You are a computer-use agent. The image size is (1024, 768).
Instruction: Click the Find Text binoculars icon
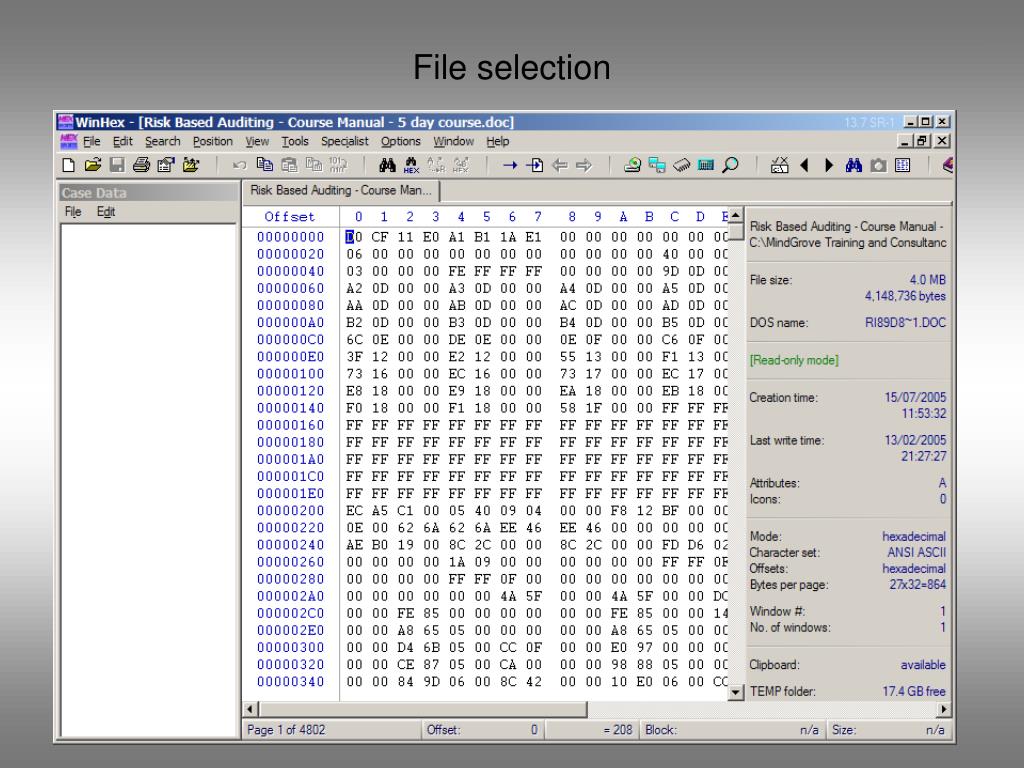[387, 165]
